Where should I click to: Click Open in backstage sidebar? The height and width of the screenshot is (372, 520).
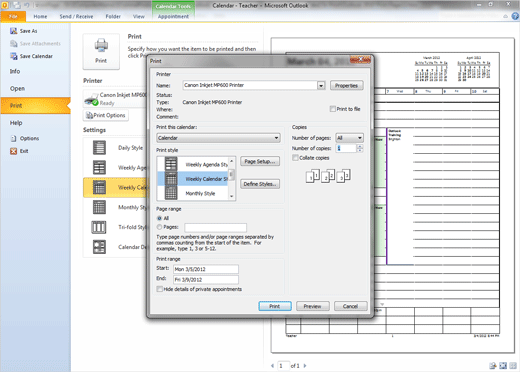(17, 89)
